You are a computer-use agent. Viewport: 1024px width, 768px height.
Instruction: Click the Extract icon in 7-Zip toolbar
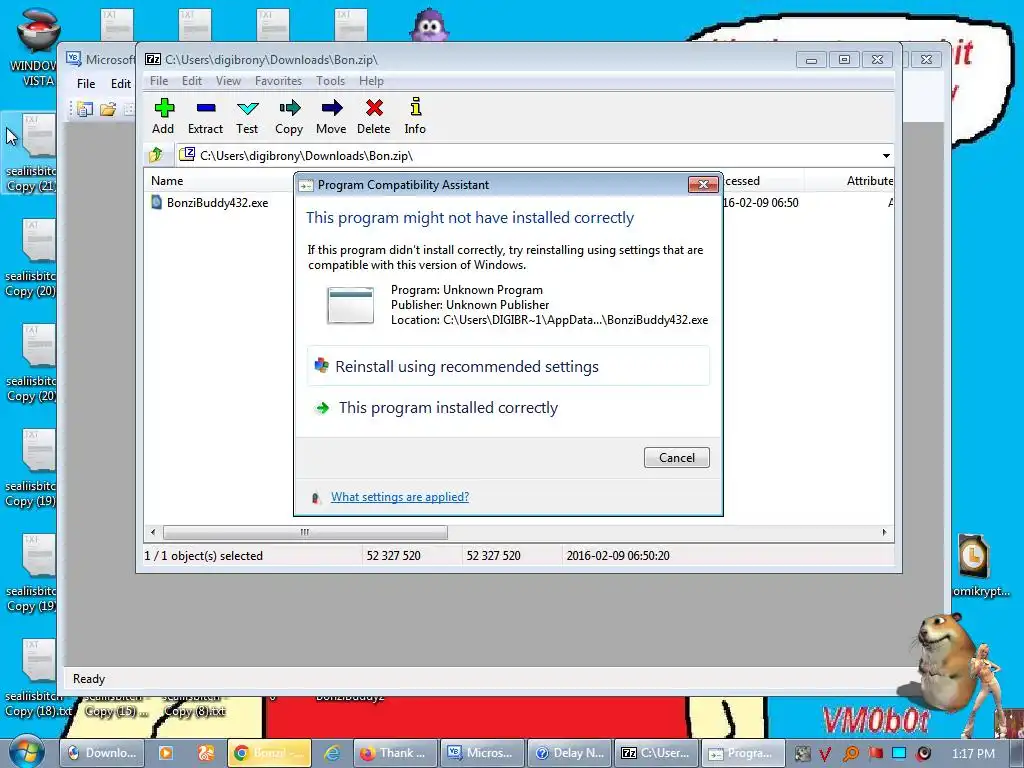coord(206,108)
